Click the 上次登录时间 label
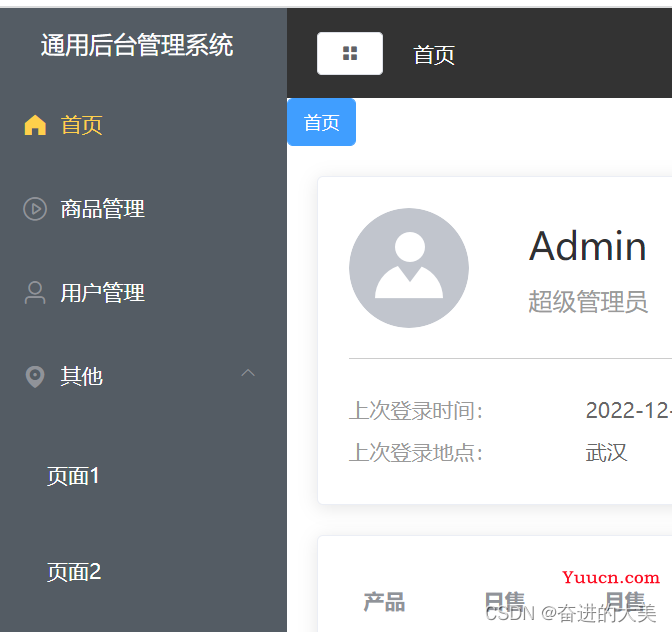672x632 pixels. click(416, 411)
